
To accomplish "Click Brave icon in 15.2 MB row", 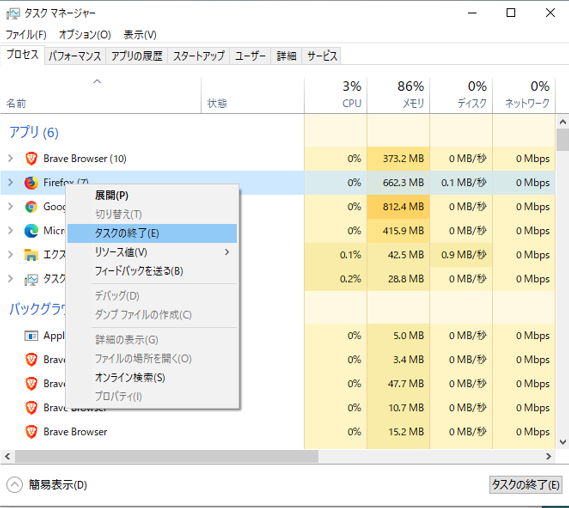I will pyautogui.click(x=31, y=432).
